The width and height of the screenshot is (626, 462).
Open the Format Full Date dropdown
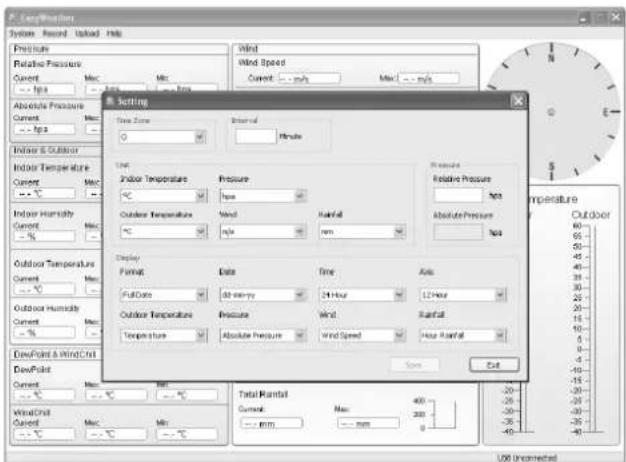tap(163, 295)
